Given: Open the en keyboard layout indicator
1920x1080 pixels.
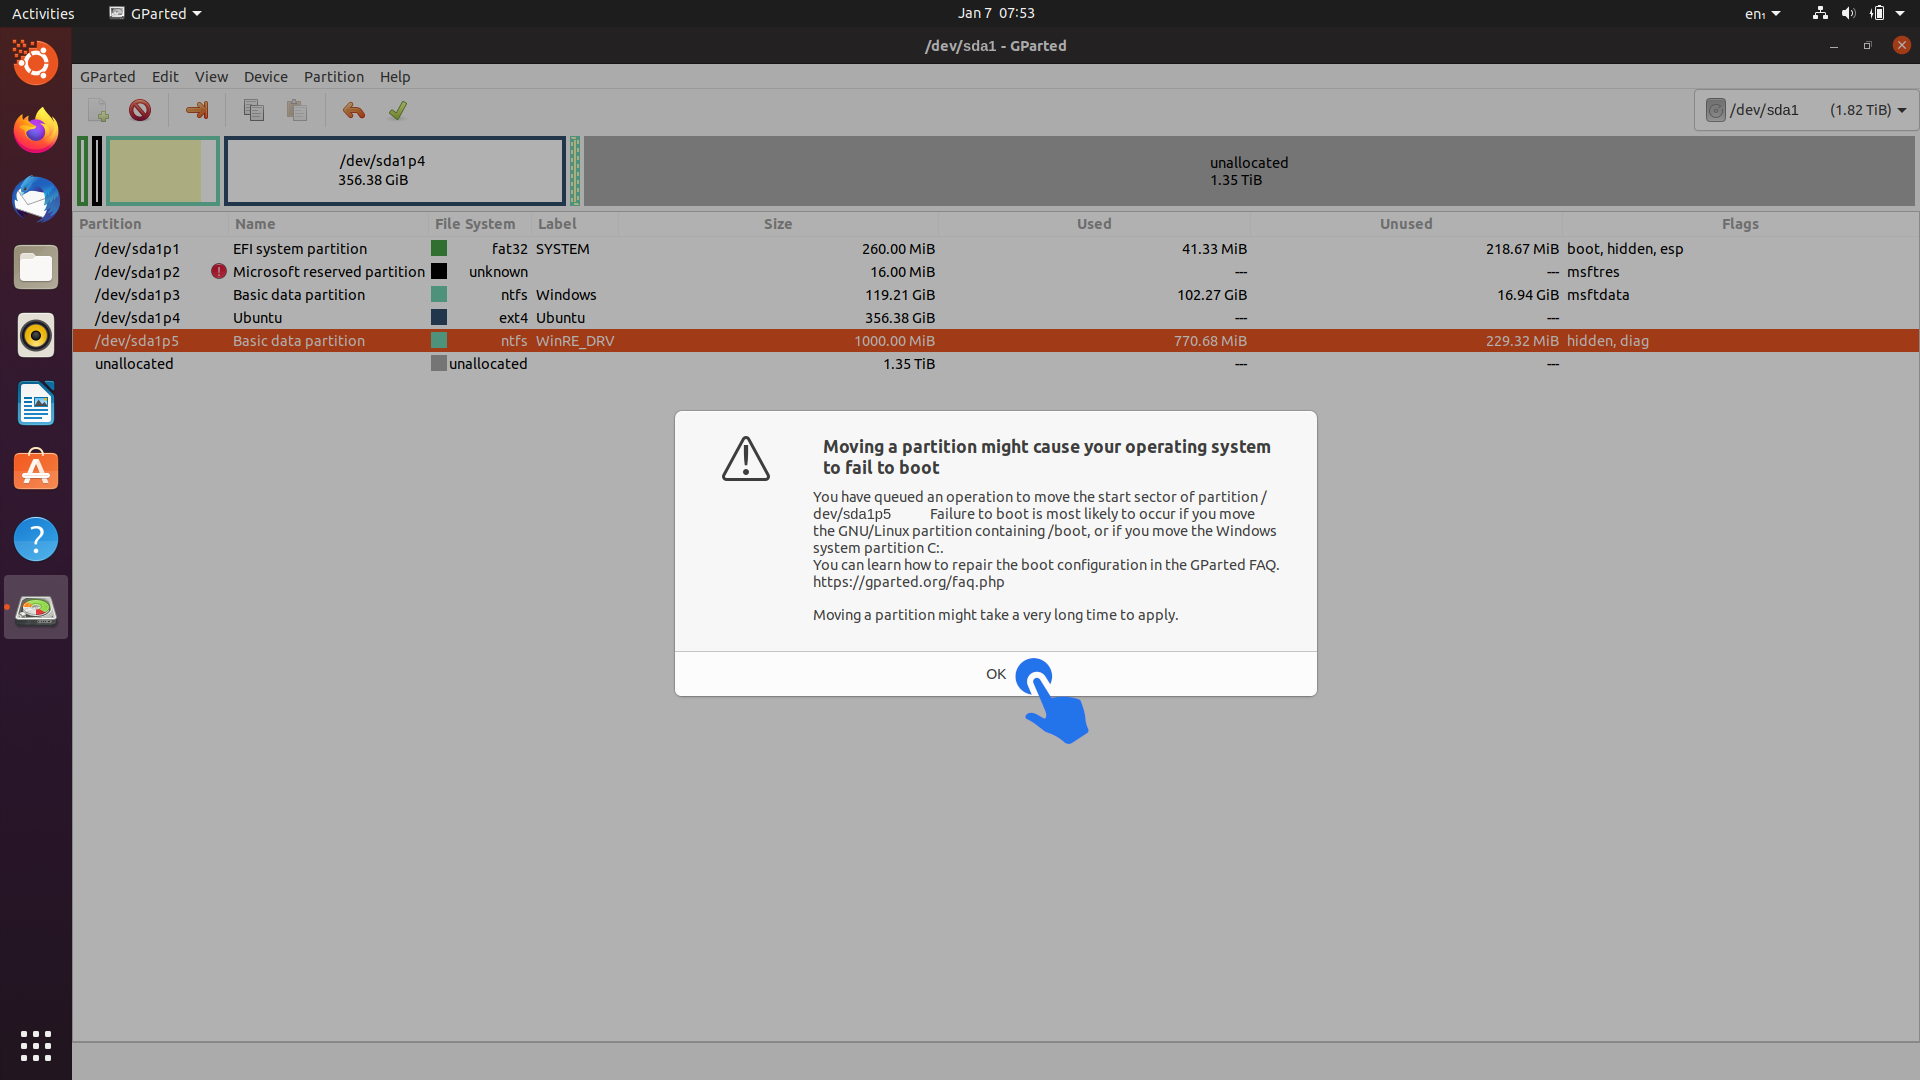Looking at the screenshot, I should (x=1762, y=13).
